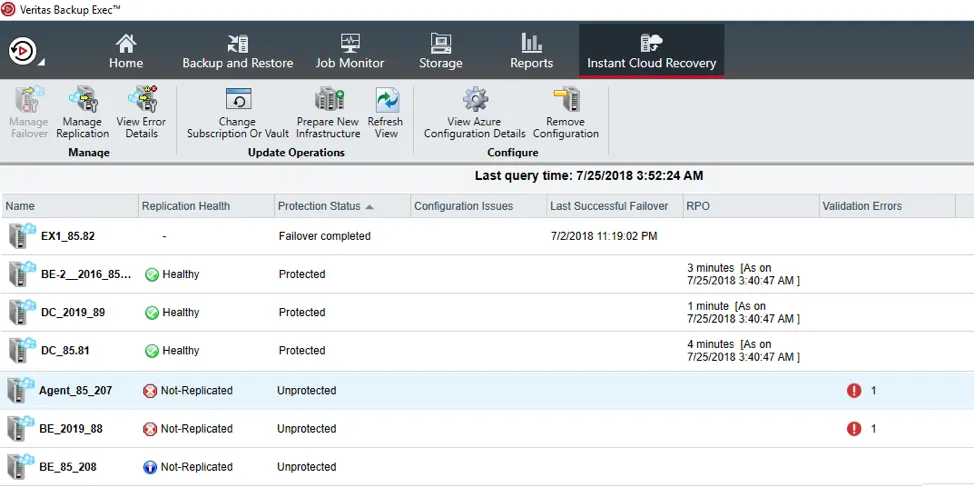
Task: Click the server icon for EX1_85.82
Action: pos(21,236)
